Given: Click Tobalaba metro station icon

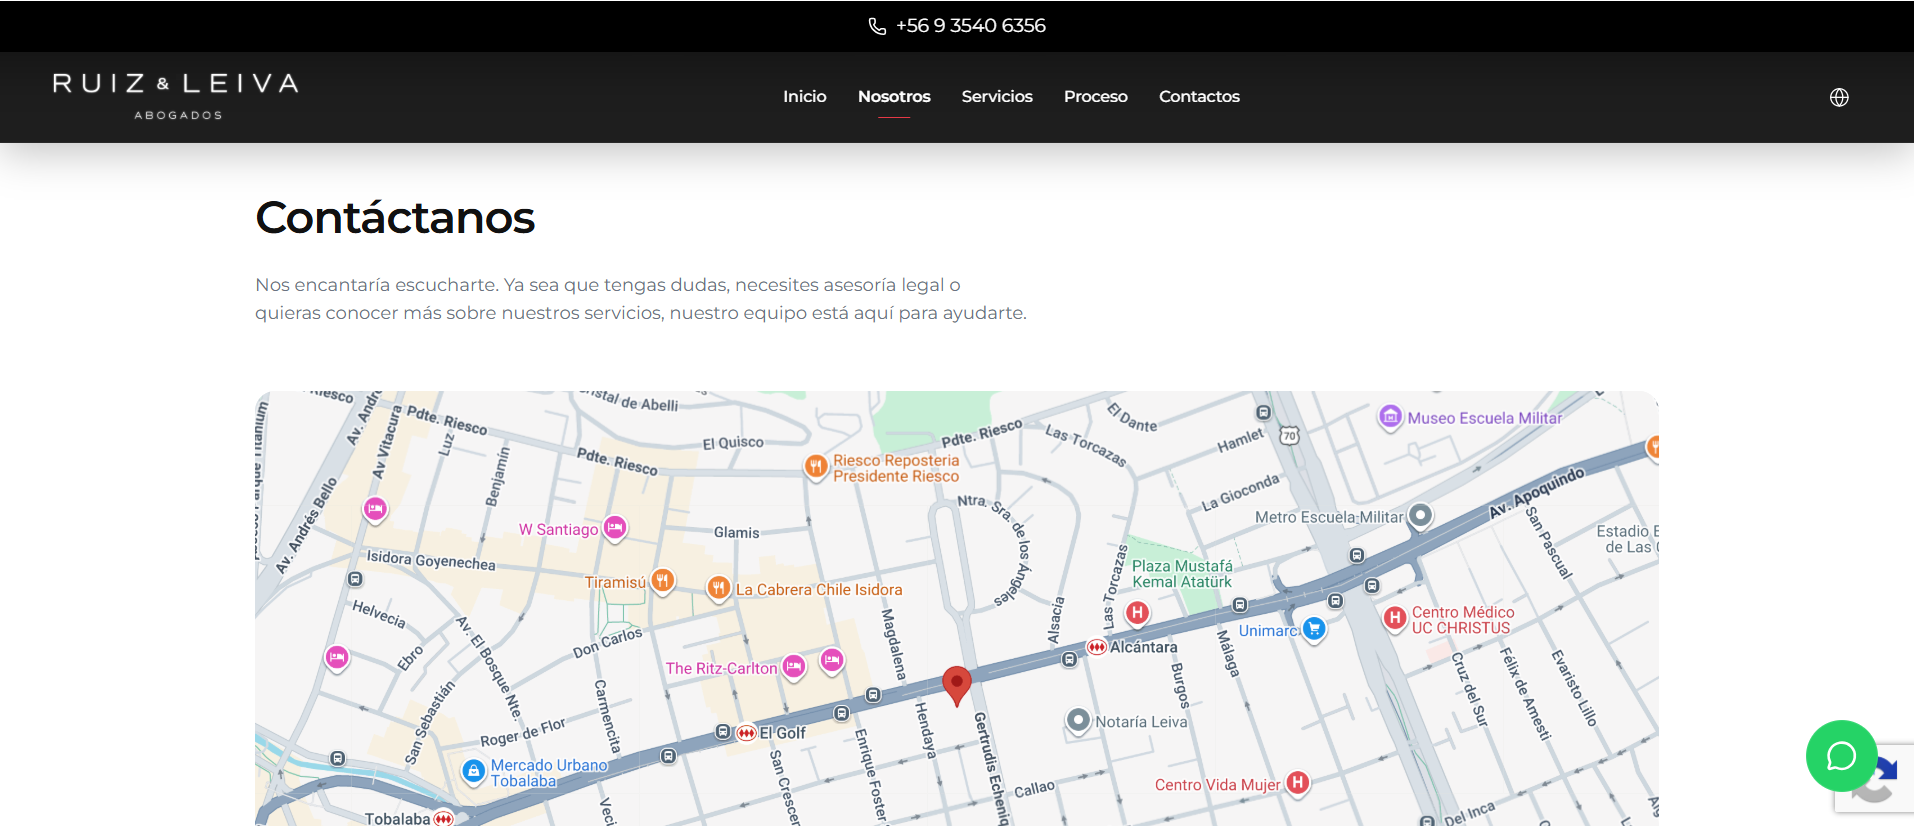Looking at the screenshot, I should (444, 818).
